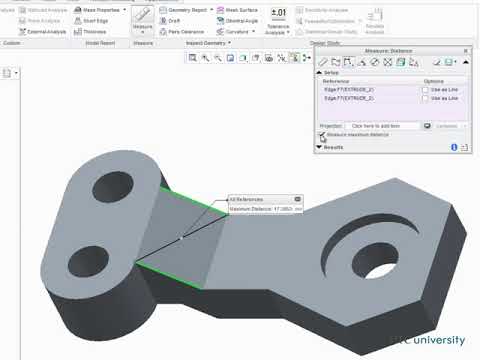Collapse the All References callout
480x360 pixels.
[x=298, y=199]
